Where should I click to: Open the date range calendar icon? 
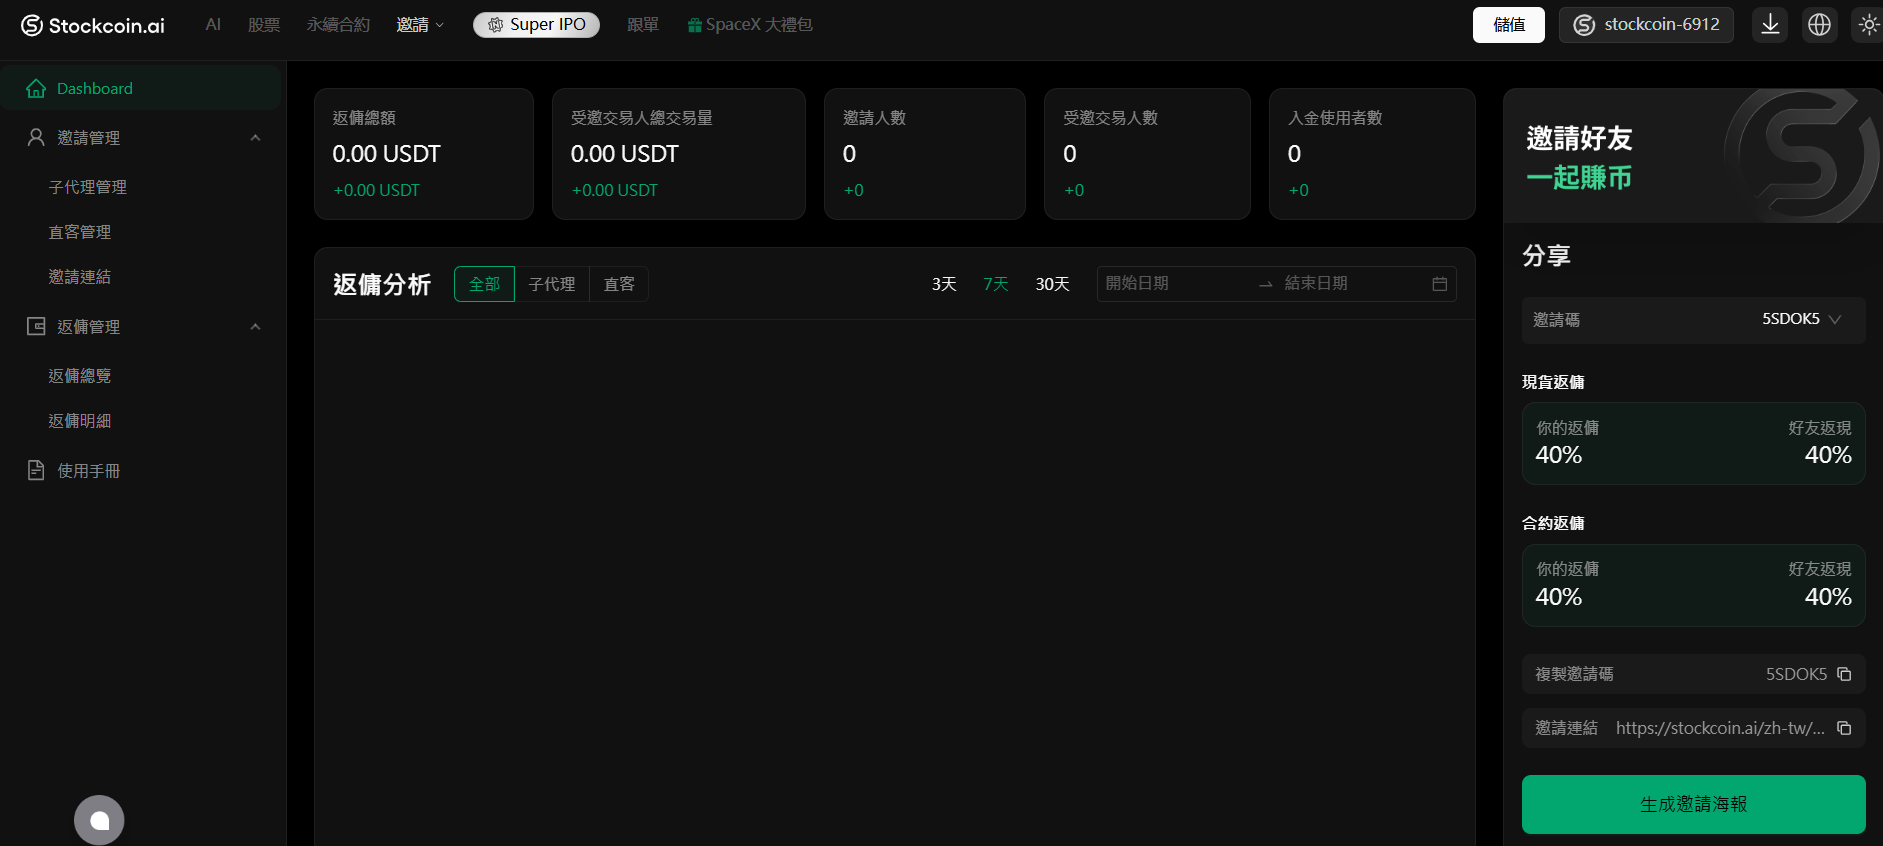pos(1439,284)
